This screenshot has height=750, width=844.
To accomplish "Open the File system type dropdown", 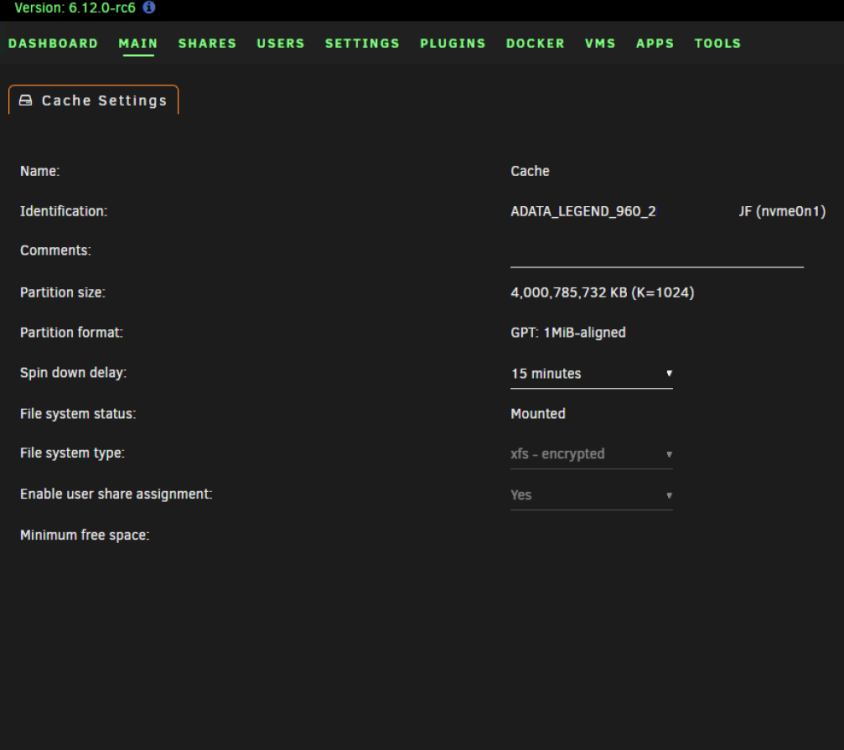I will pos(591,454).
